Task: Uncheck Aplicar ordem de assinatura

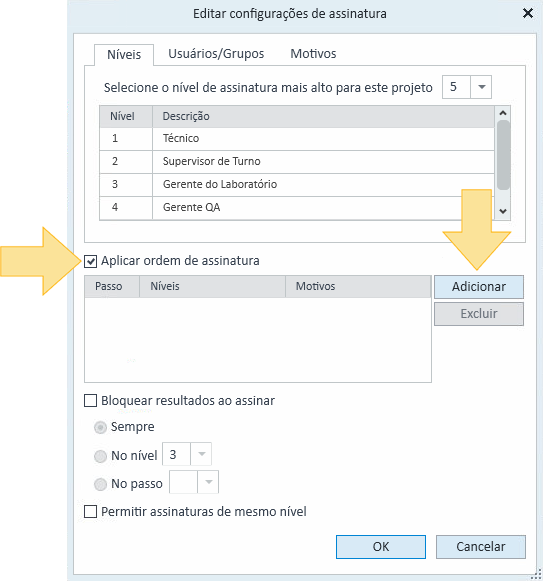Action: click(90, 261)
